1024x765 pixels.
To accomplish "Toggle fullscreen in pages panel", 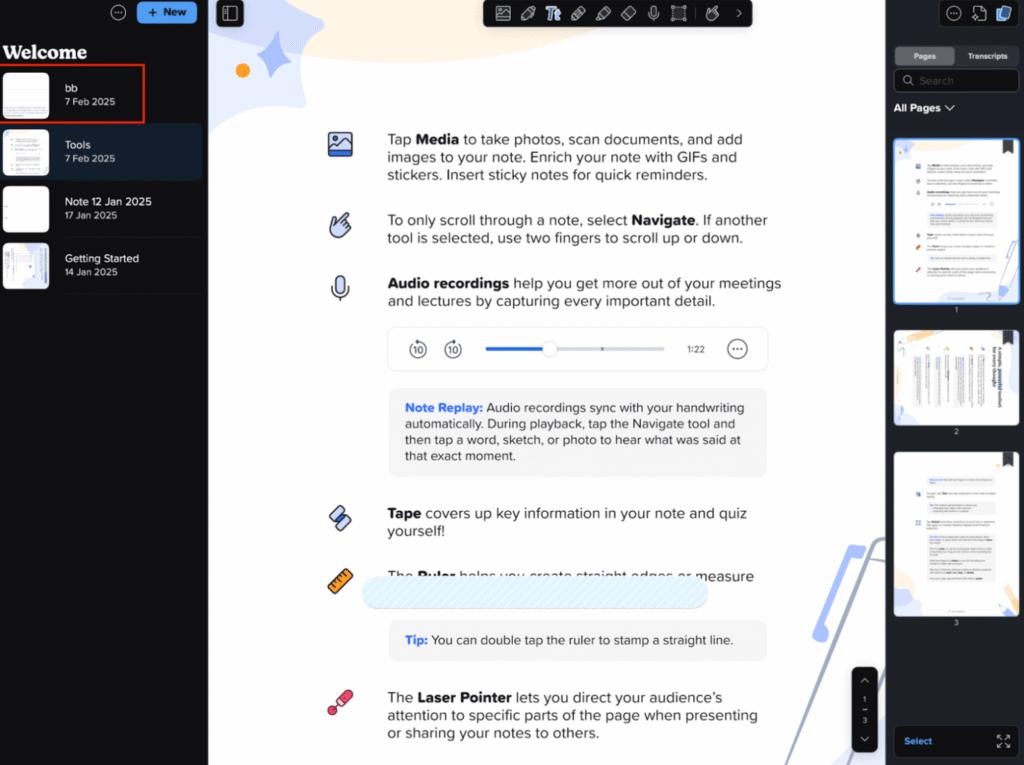I will pos(1003,741).
